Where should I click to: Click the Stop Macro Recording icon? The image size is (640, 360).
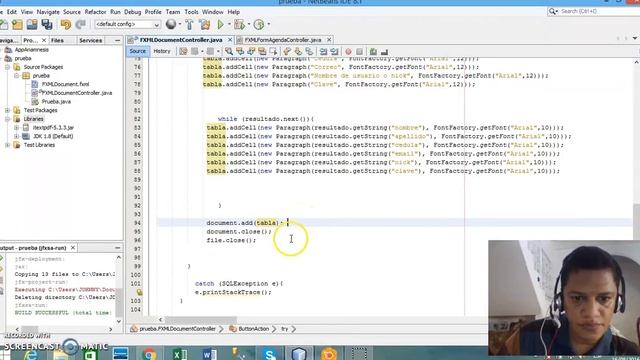[x=359, y=51]
